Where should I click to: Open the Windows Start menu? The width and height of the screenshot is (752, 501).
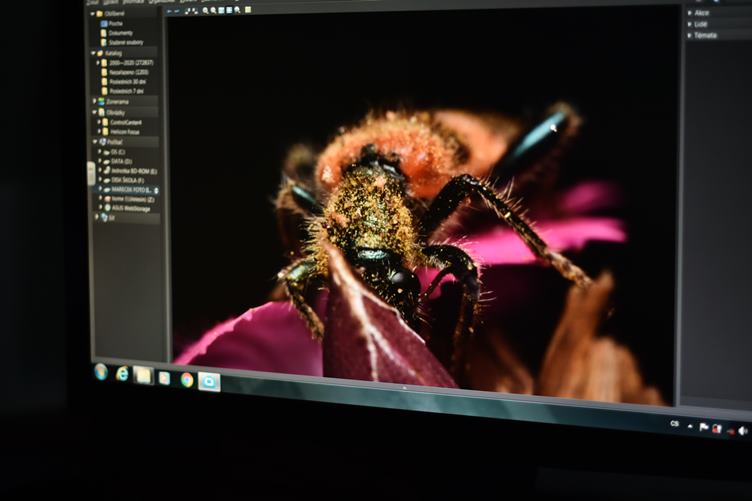(101, 372)
